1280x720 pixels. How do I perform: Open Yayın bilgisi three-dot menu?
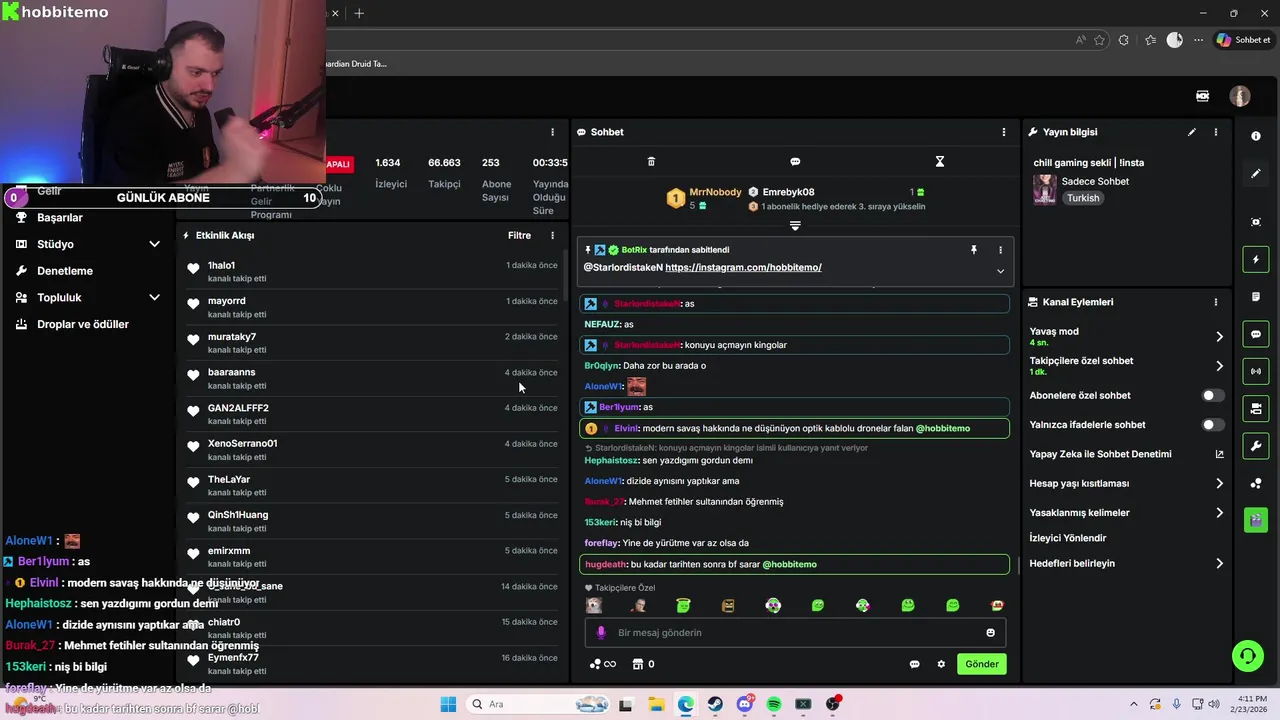[1216, 132]
